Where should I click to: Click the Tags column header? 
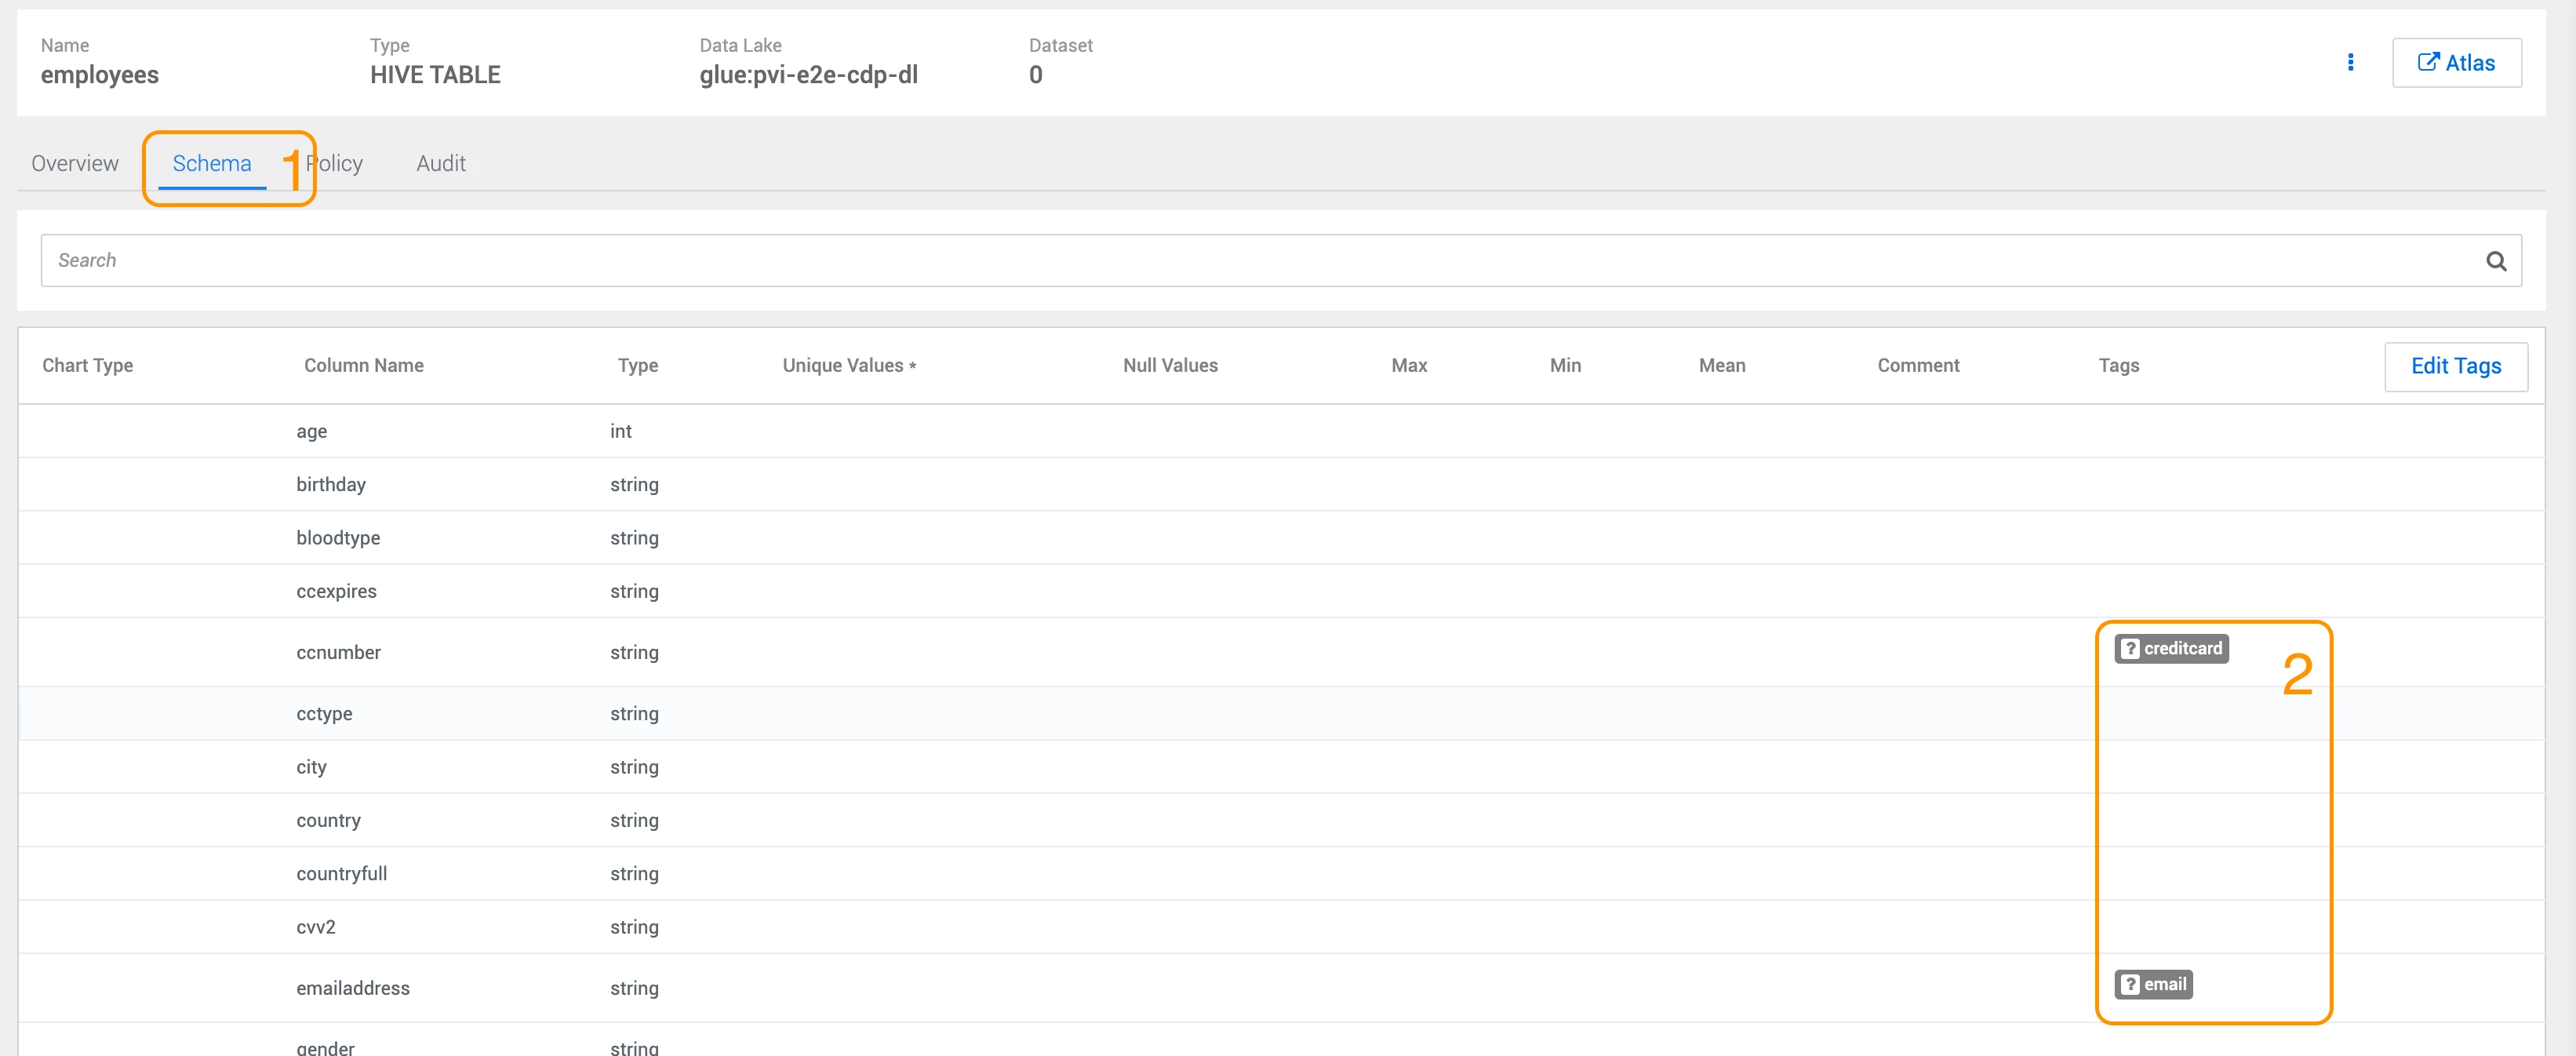(2119, 366)
